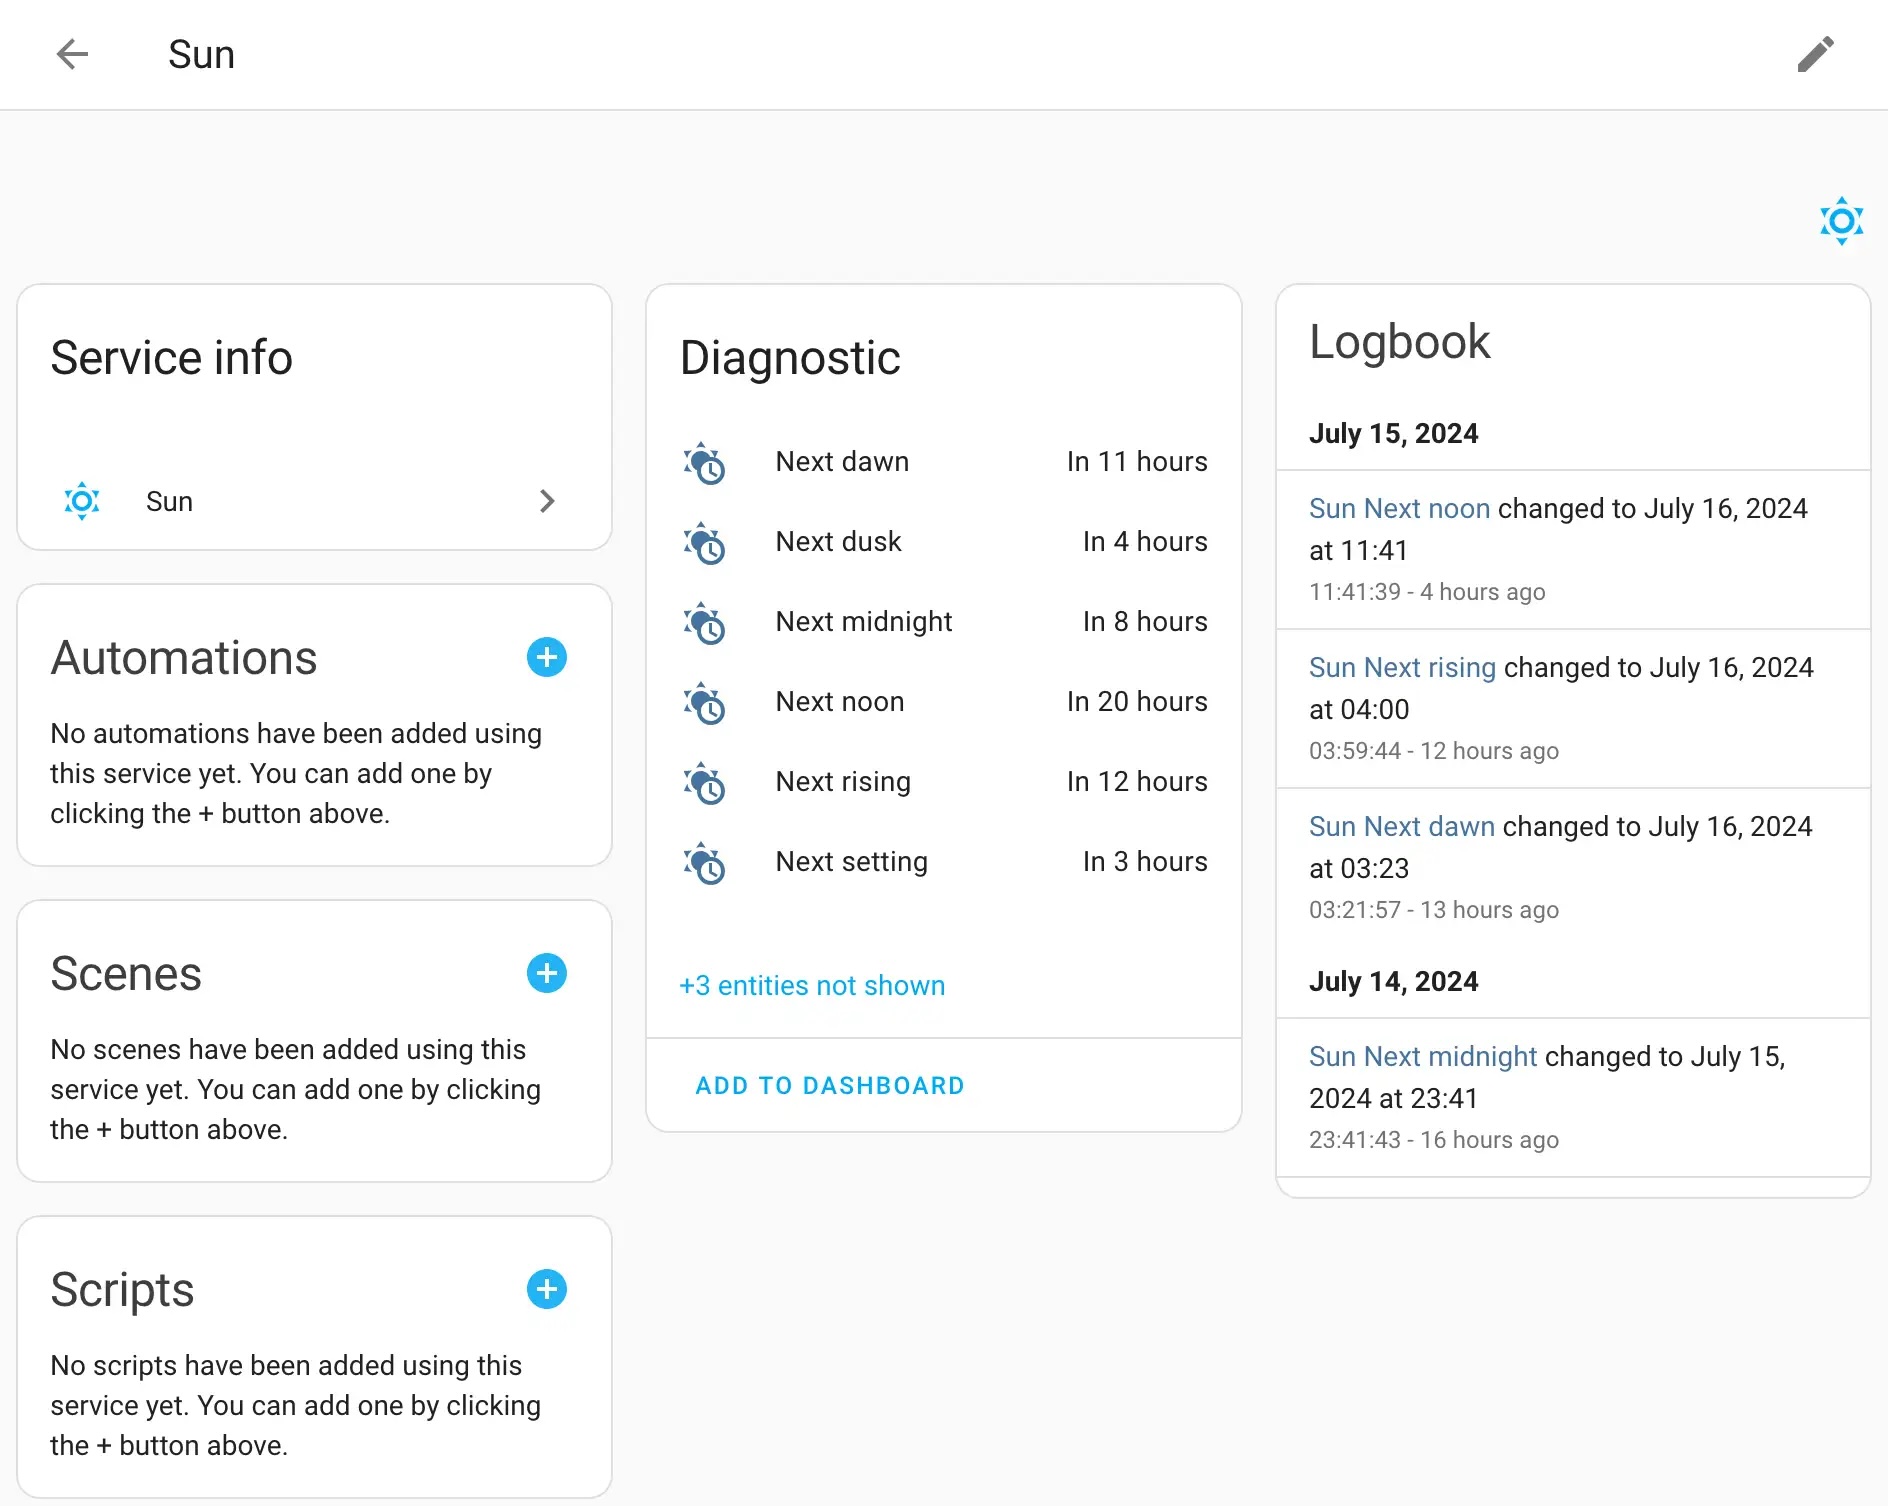Open the Next dusk entity row
The image size is (1888, 1506).
pyautogui.click(x=944, y=542)
